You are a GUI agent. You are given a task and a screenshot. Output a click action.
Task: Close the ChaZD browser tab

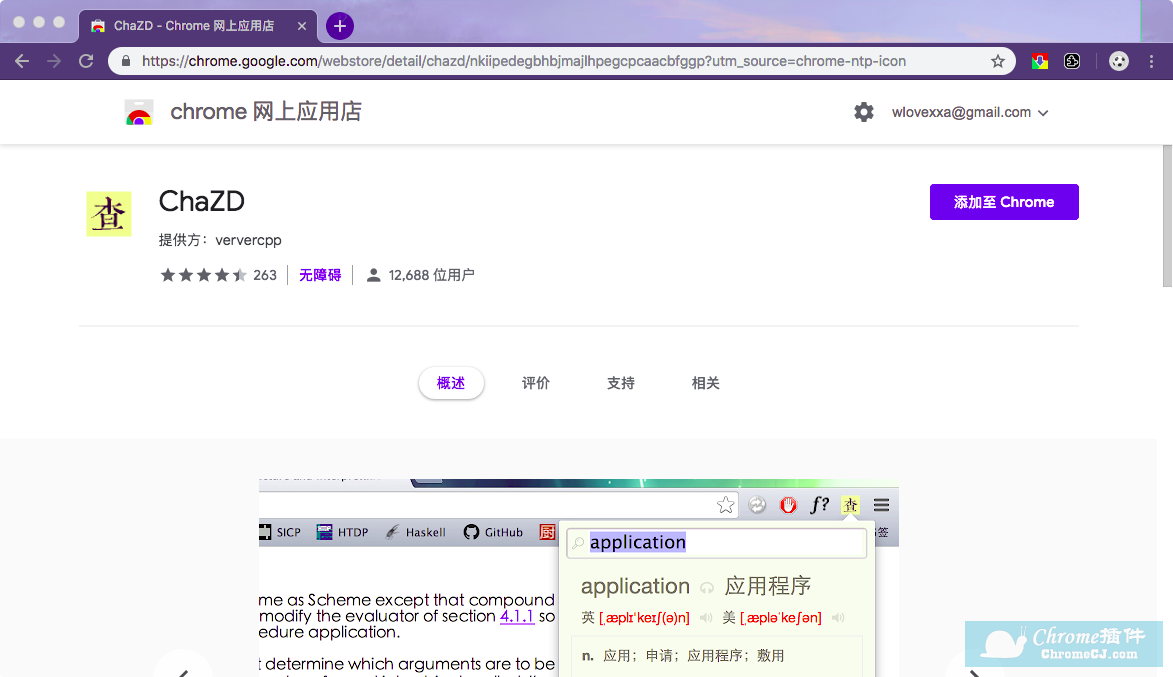pos(301,26)
